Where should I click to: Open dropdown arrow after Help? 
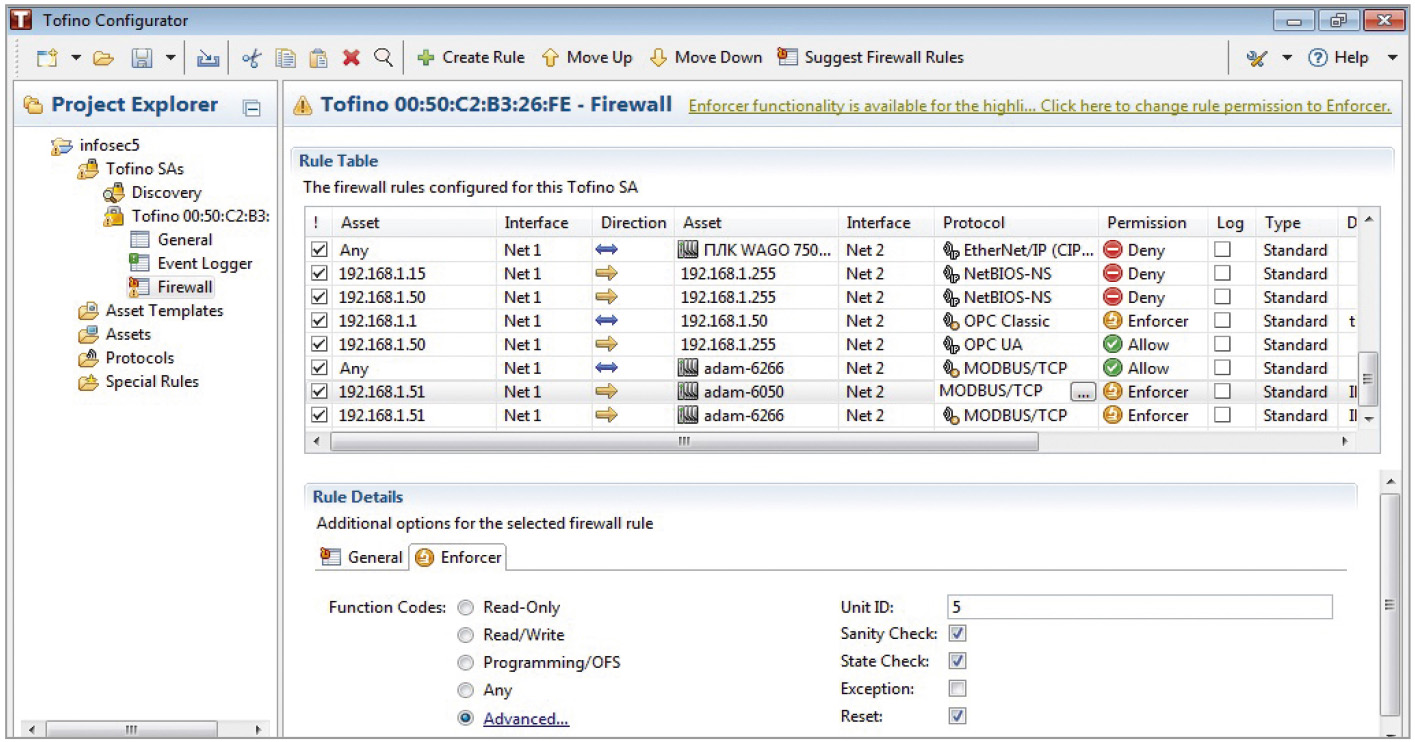tap(1392, 58)
